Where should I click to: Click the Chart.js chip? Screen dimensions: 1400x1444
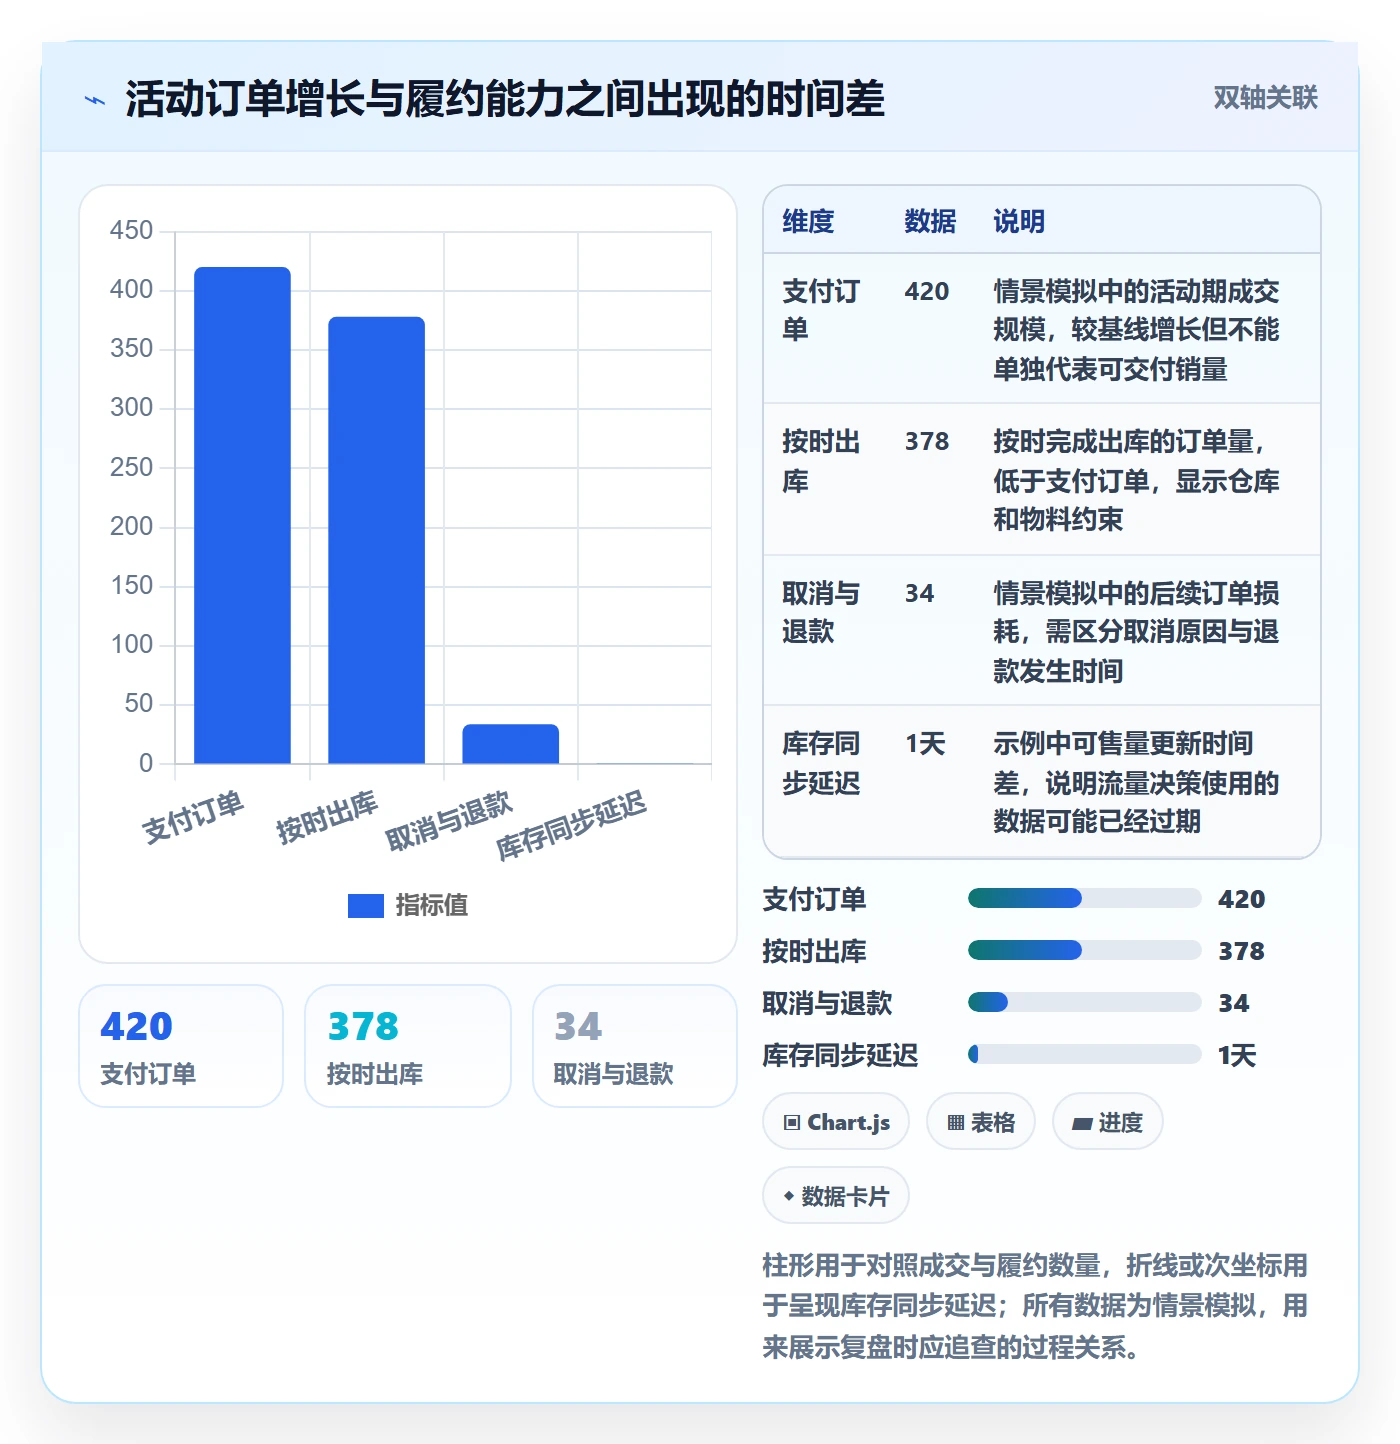pyautogui.click(x=836, y=1122)
